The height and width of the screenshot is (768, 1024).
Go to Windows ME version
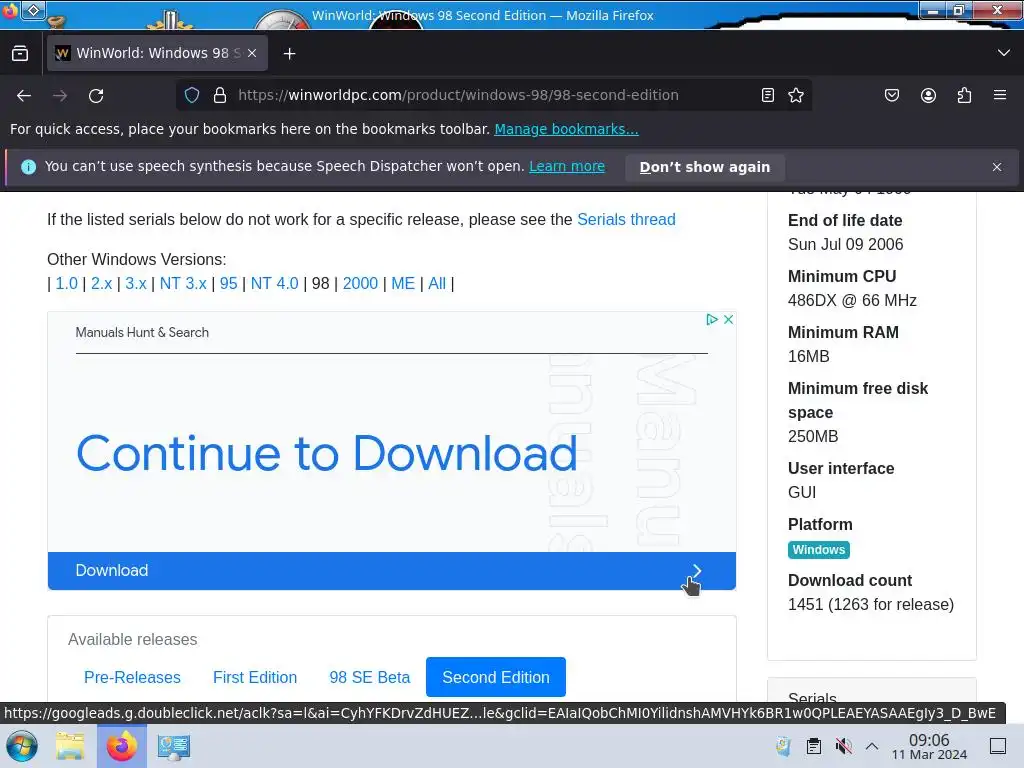(403, 283)
